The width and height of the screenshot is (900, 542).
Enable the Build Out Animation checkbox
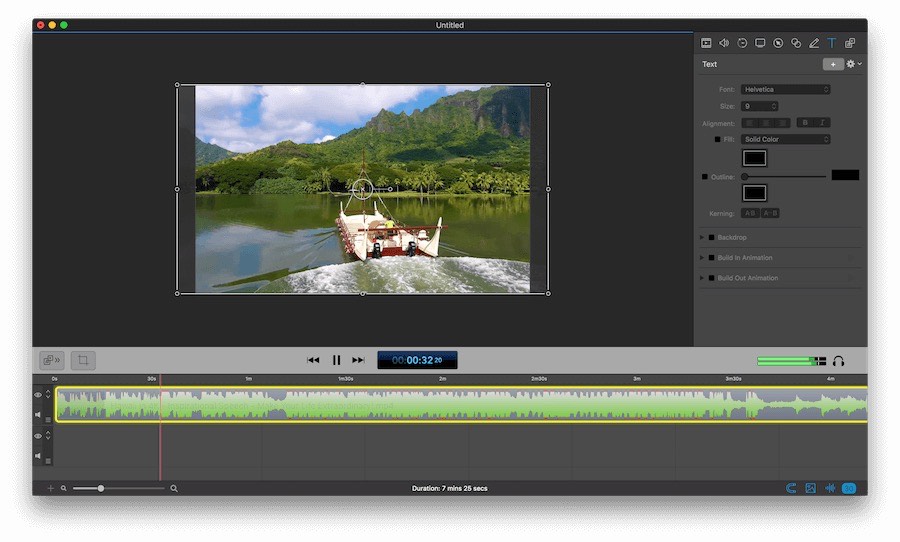click(712, 278)
